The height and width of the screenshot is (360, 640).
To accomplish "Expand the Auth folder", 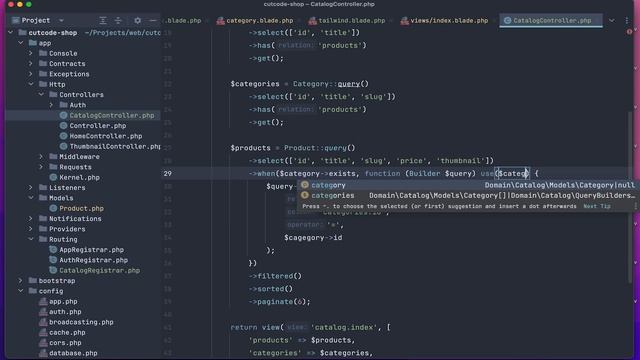I will click(51, 105).
